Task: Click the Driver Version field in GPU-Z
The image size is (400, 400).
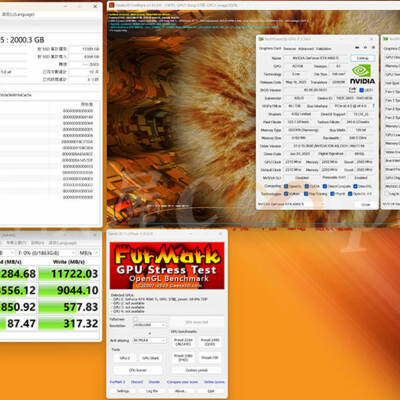Action: pyautogui.click(x=328, y=146)
